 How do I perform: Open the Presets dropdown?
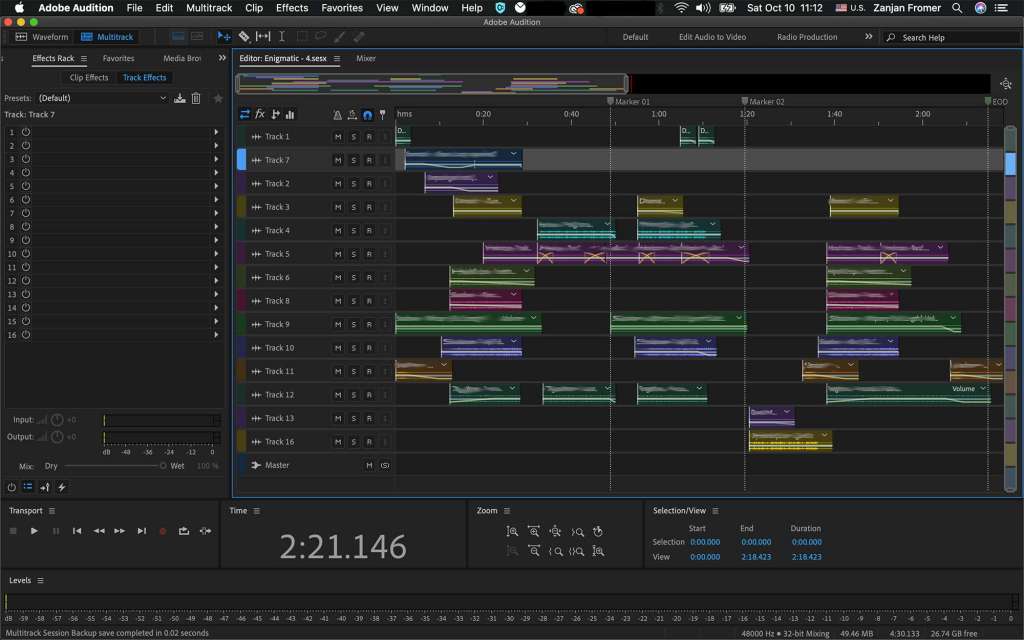tap(103, 98)
